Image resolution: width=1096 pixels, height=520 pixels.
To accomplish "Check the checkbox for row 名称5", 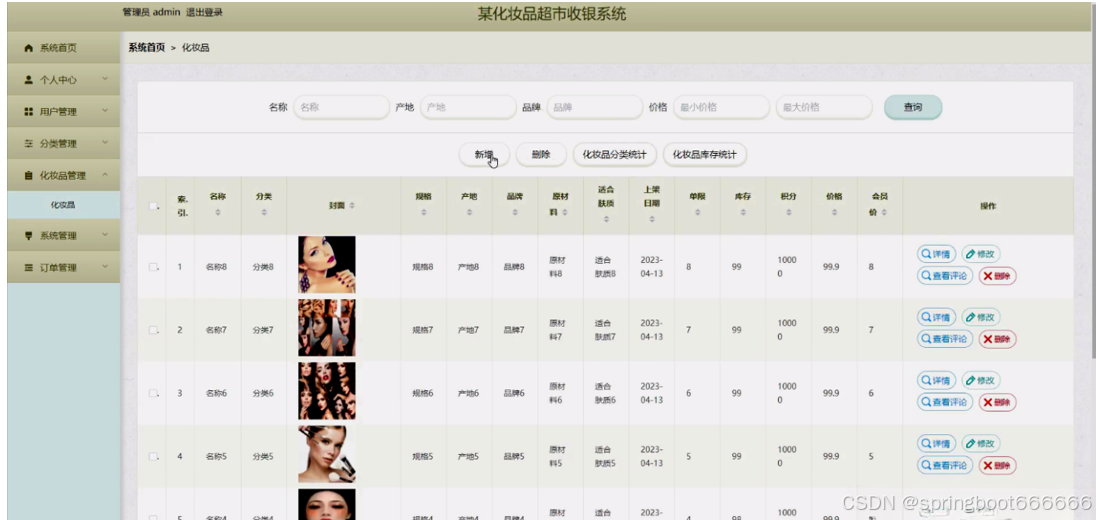I will [153, 456].
